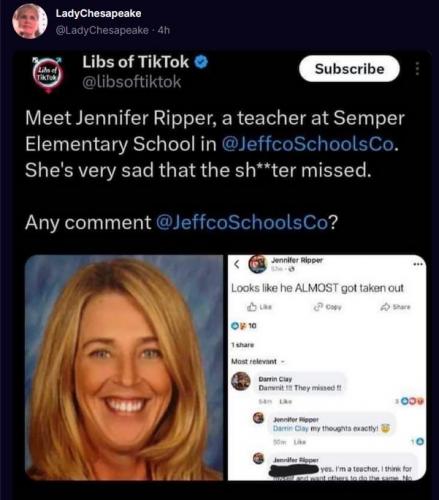This screenshot has height=500, width=439.
Task: Open the Facebook screenshot image
Action: 327,367
